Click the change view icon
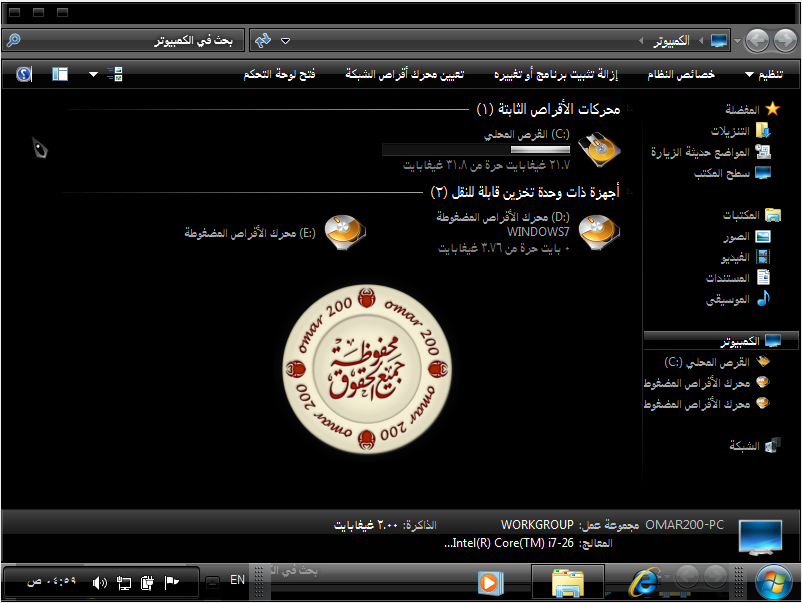The image size is (802, 603). [x=115, y=74]
